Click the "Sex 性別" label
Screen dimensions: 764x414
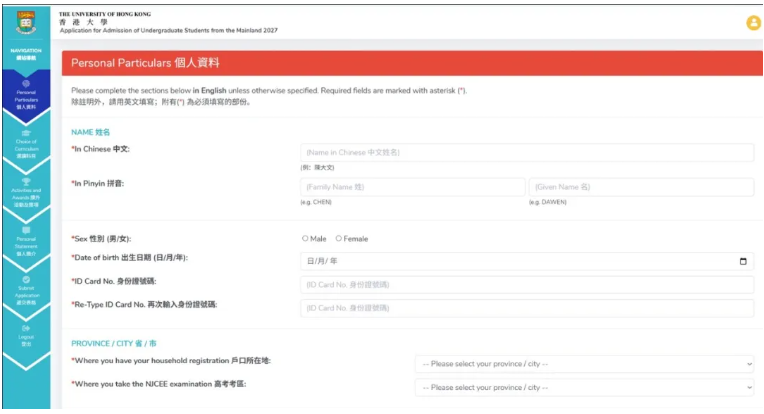click(101, 239)
